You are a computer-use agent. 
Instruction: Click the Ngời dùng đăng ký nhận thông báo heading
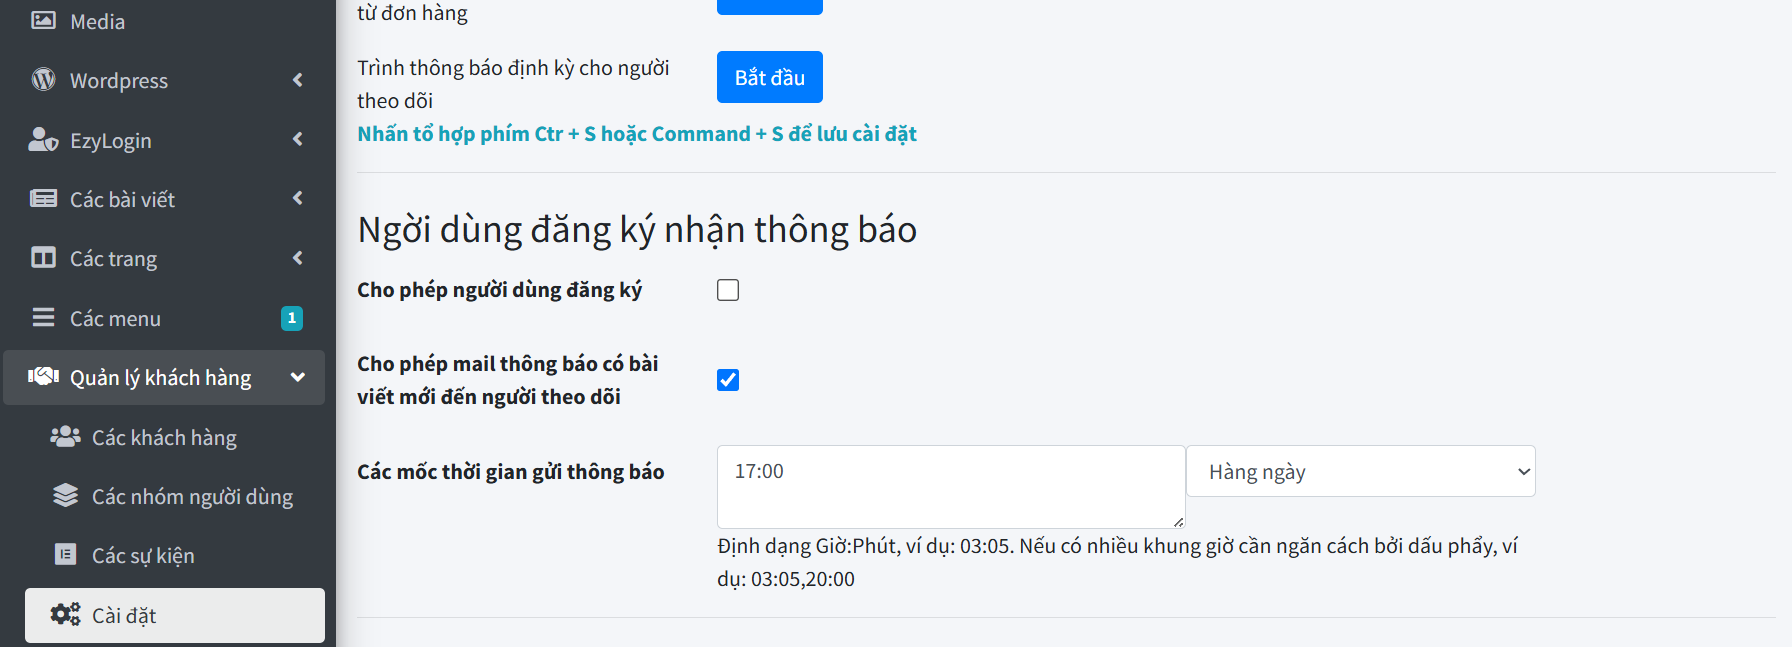pyautogui.click(x=637, y=230)
